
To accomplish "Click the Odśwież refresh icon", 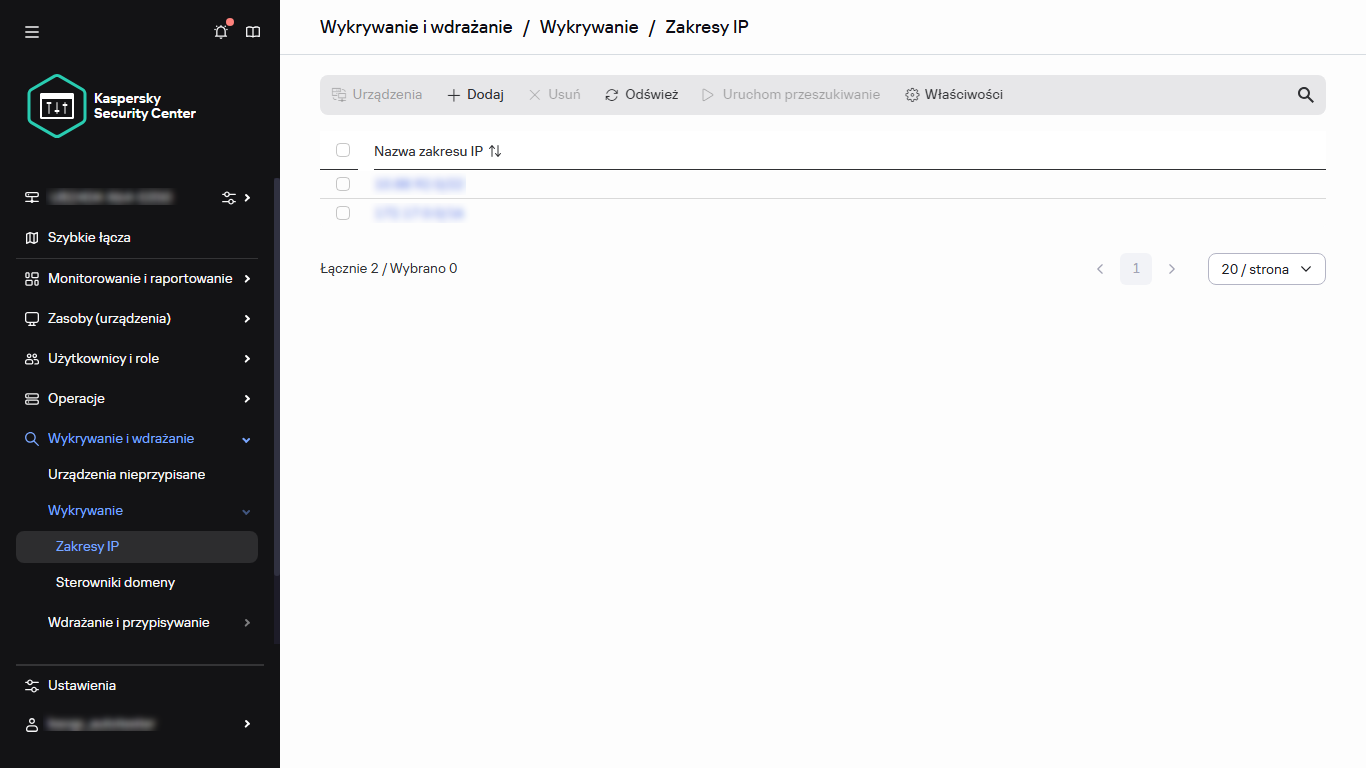I will coord(611,94).
